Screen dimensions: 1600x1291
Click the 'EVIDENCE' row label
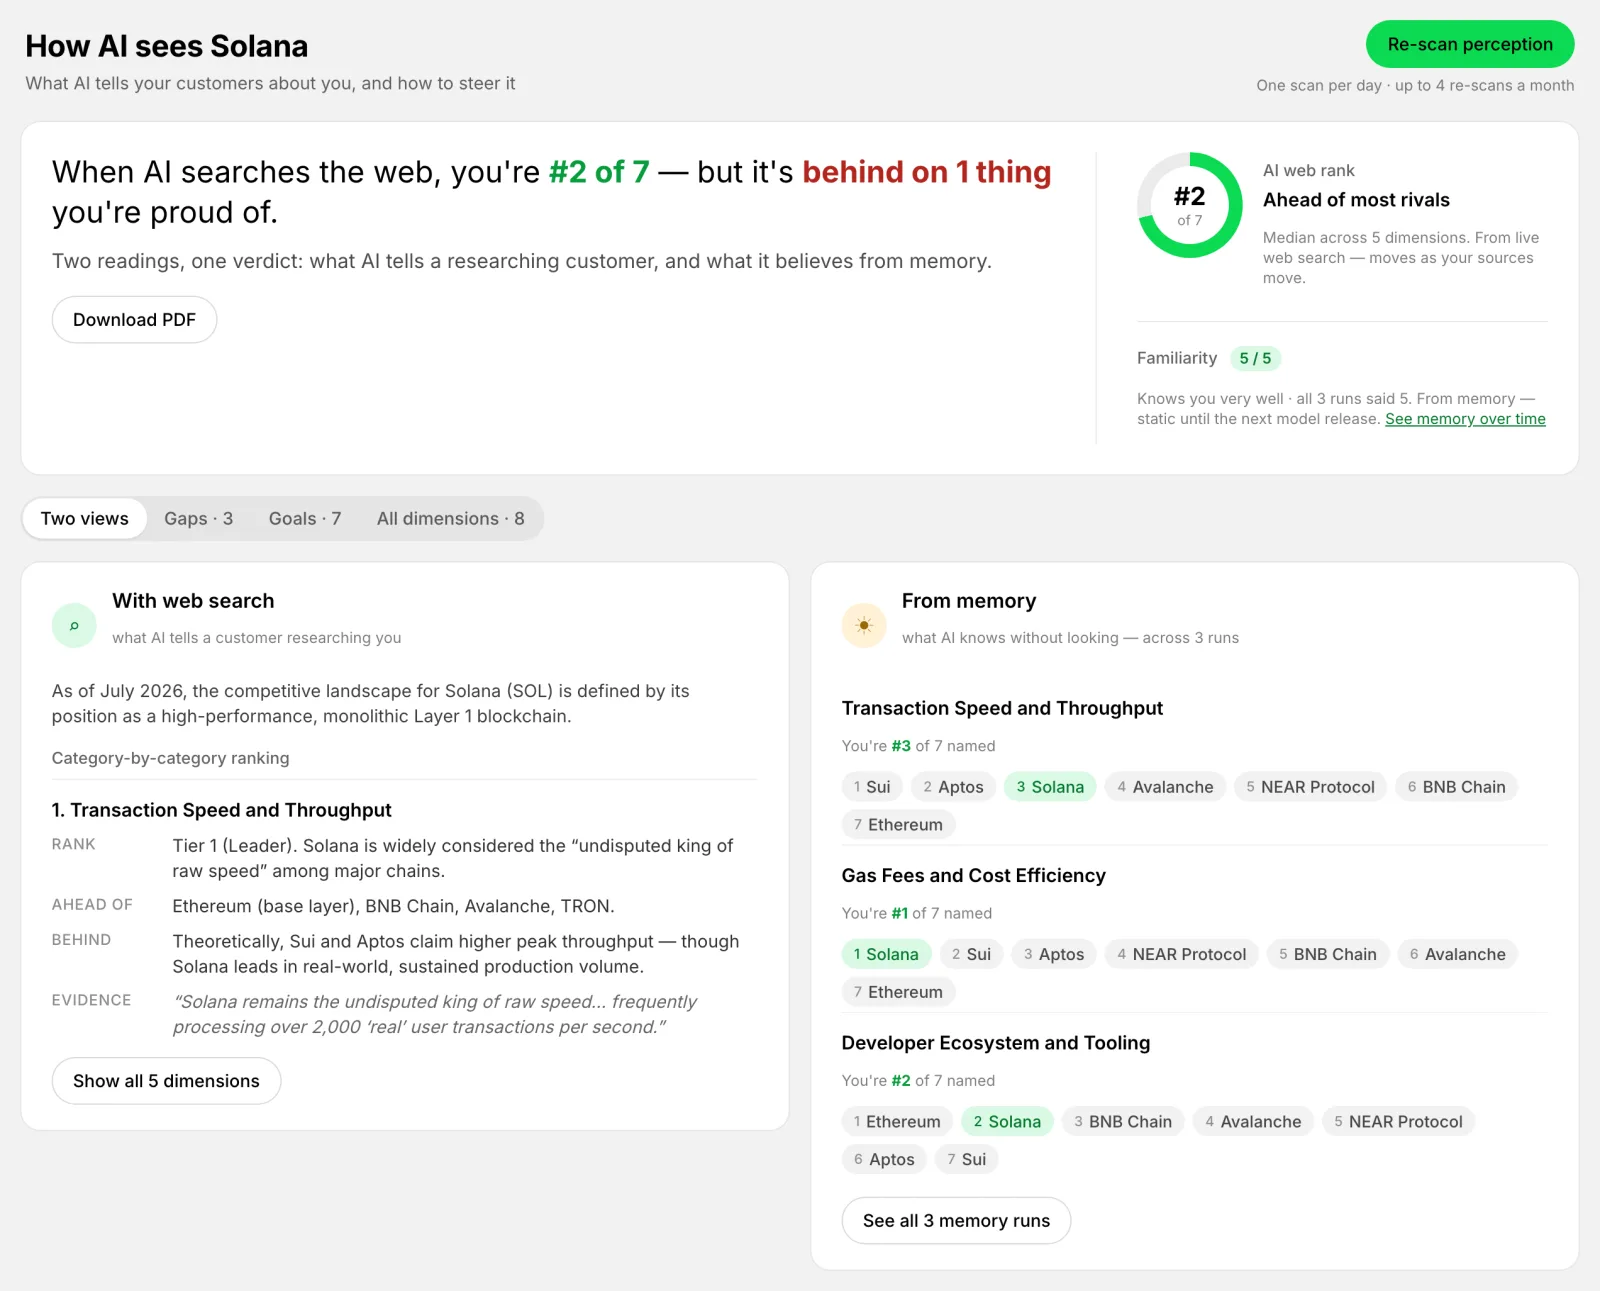click(91, 1000)
